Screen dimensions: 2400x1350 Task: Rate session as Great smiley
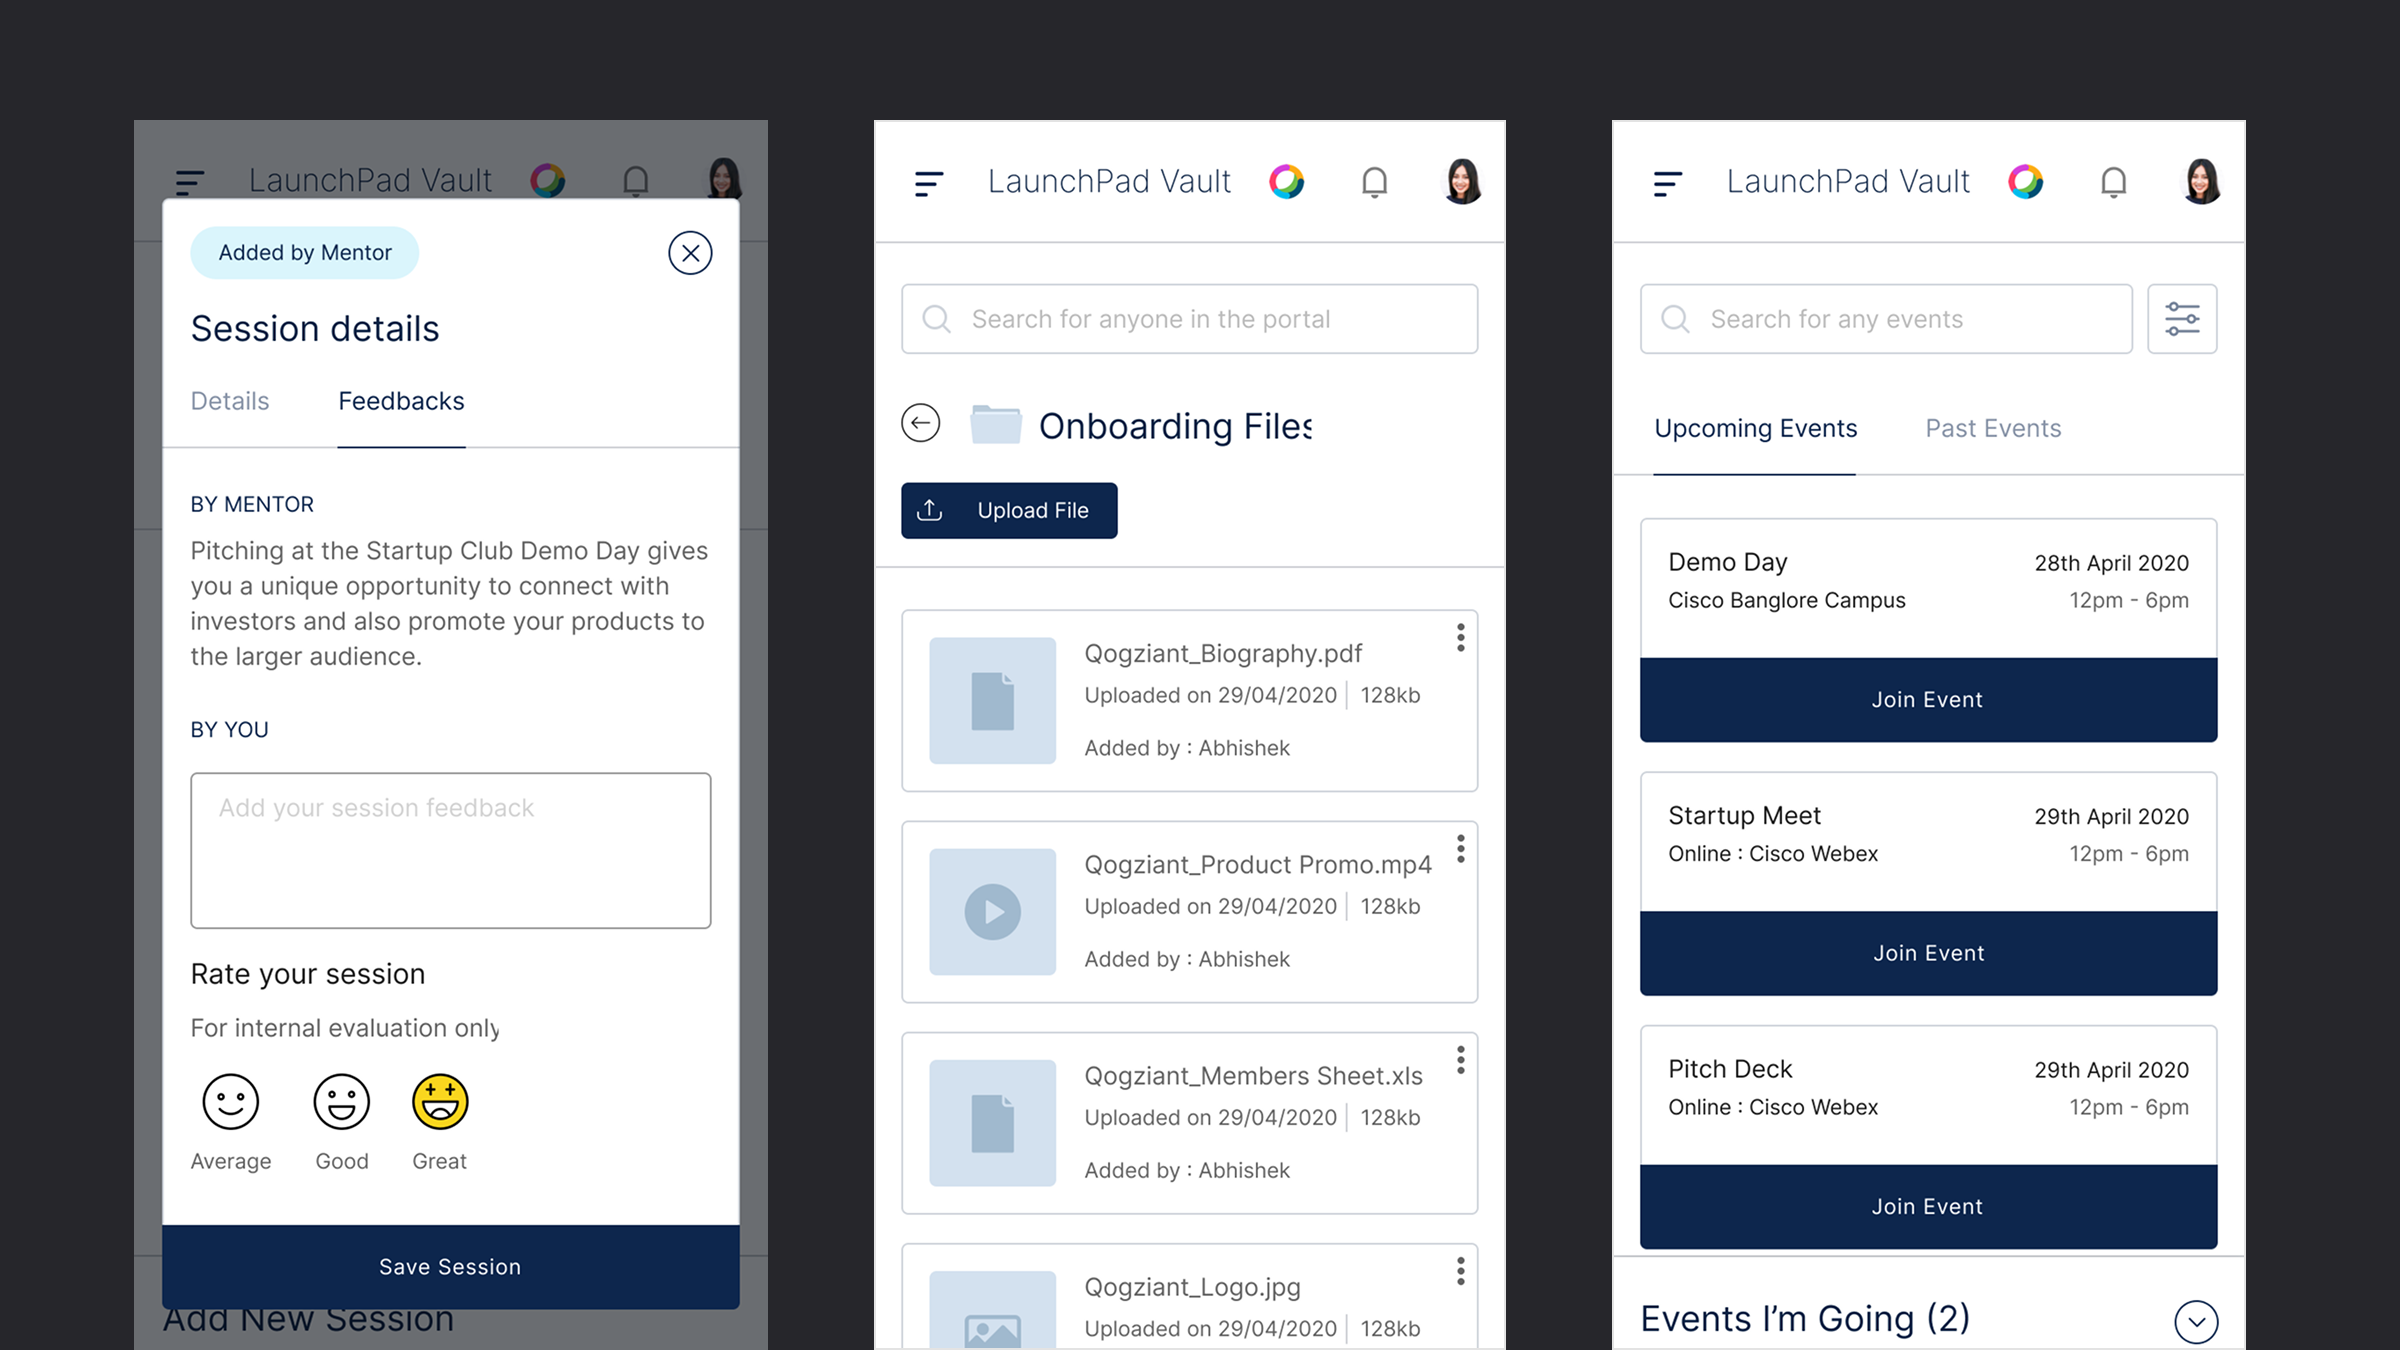coord(440,1102)
